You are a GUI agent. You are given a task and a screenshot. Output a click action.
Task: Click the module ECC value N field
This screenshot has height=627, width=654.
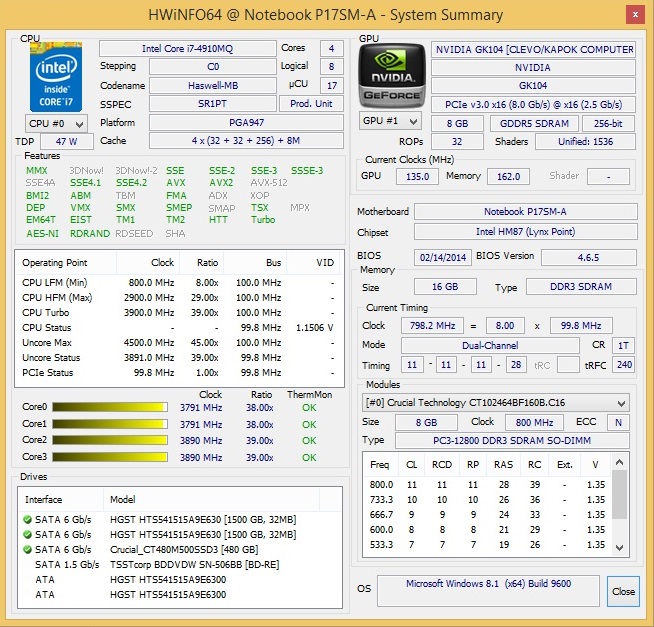619,422
